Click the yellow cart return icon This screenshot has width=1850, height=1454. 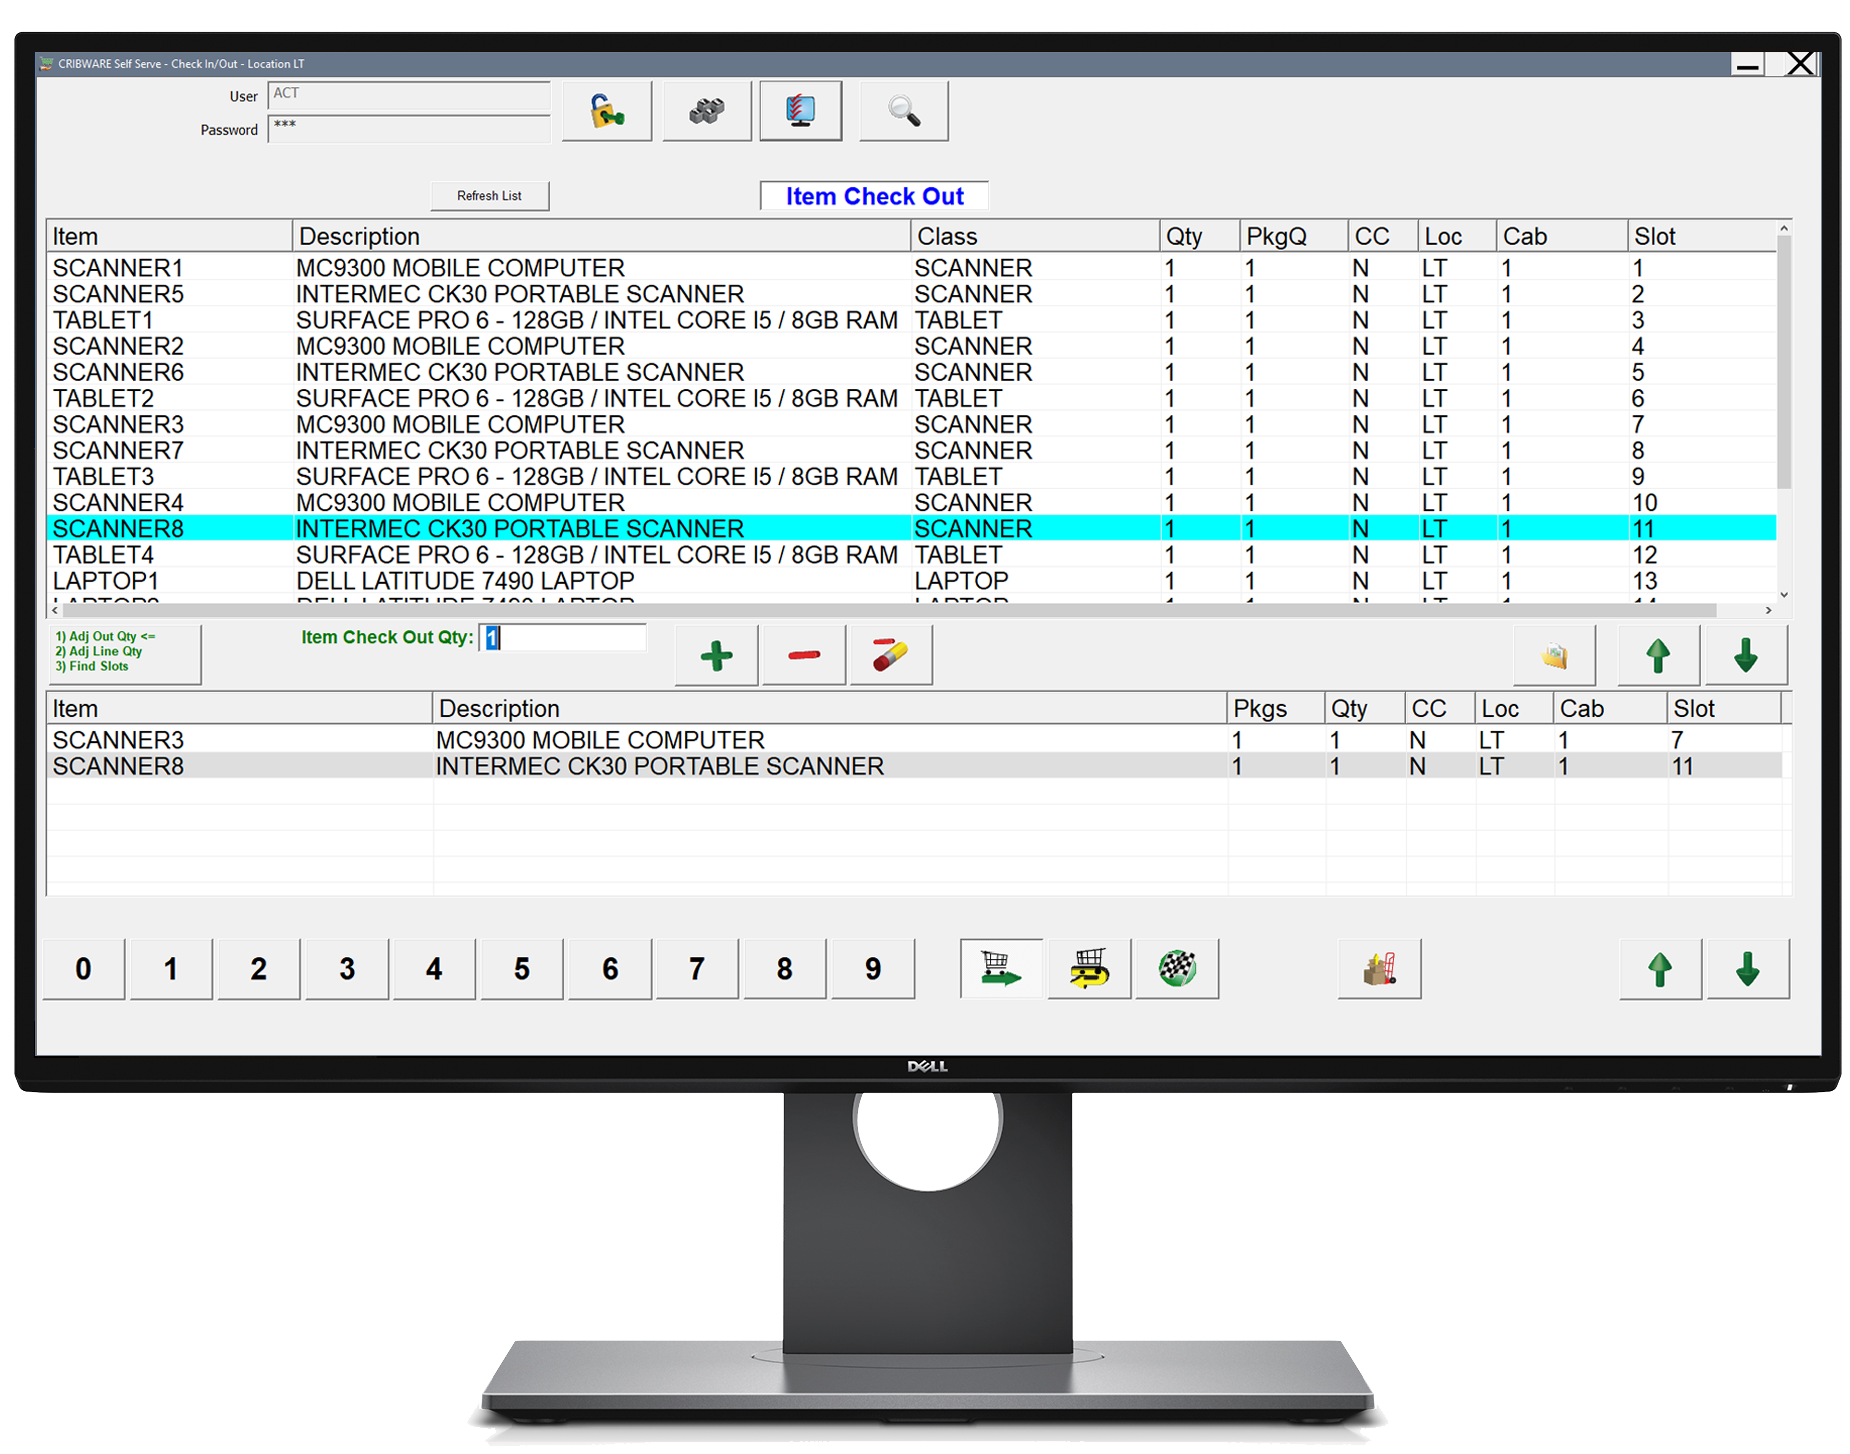click(x=1089, y=968)
